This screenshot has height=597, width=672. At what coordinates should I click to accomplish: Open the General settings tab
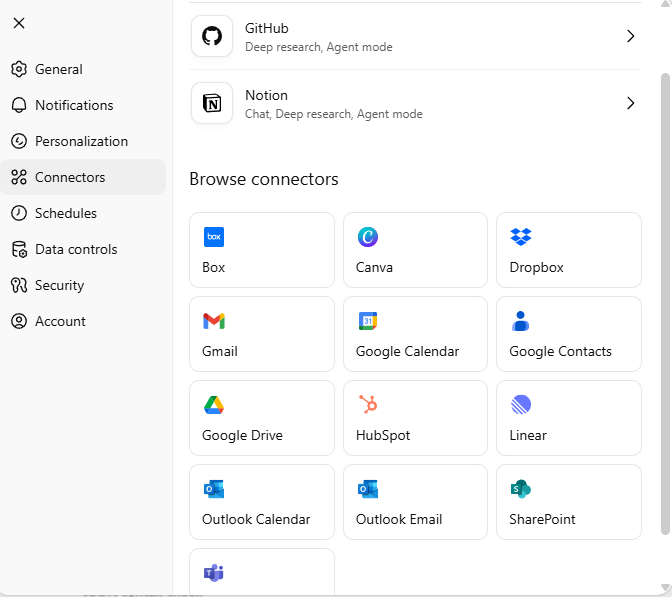point(83,69)
